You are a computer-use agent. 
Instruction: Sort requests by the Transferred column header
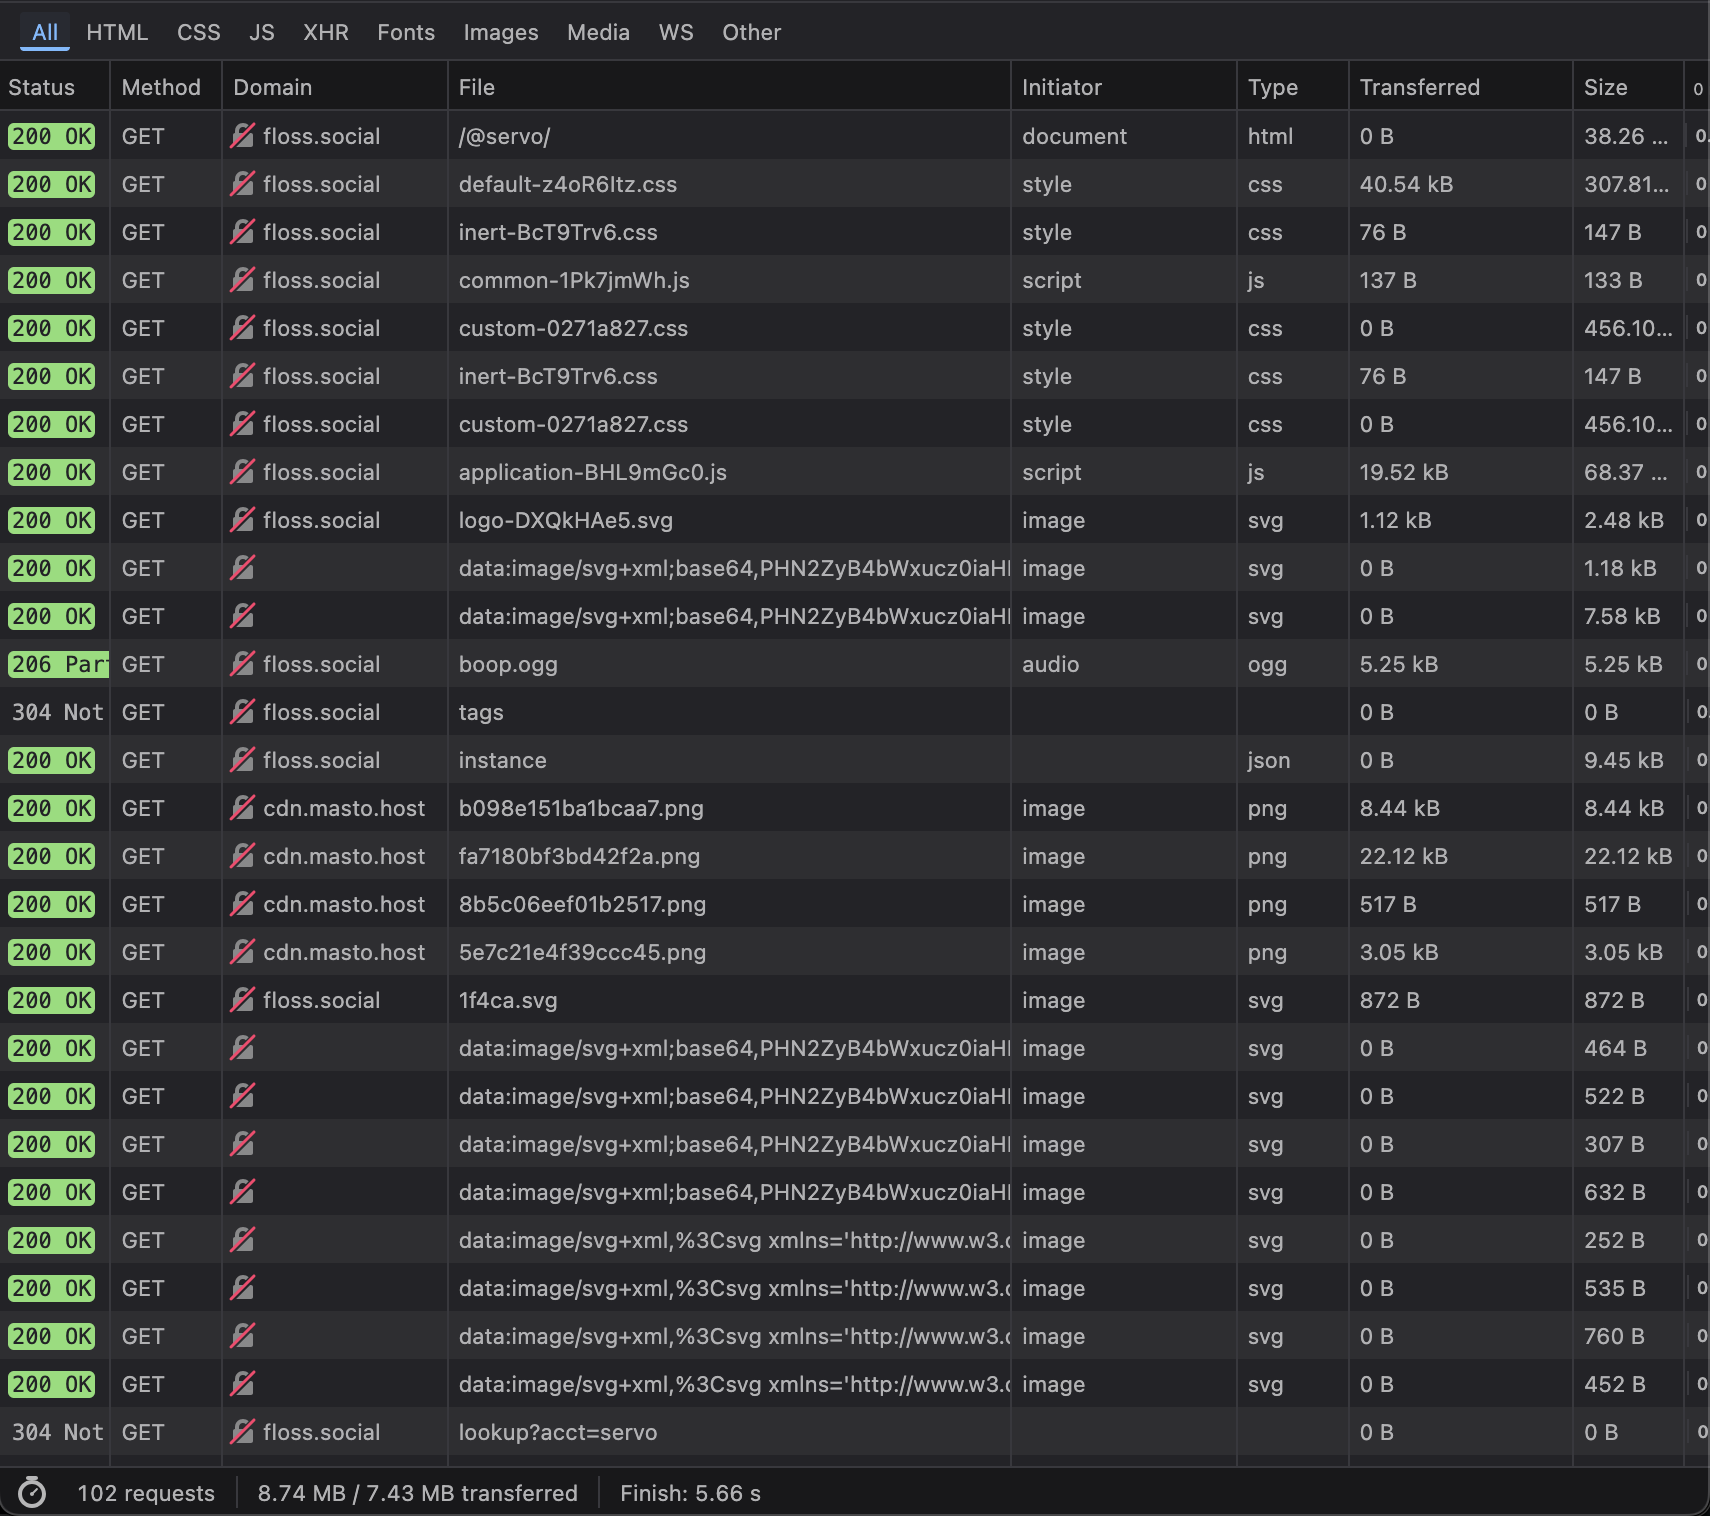click(x=1419, y=87)
